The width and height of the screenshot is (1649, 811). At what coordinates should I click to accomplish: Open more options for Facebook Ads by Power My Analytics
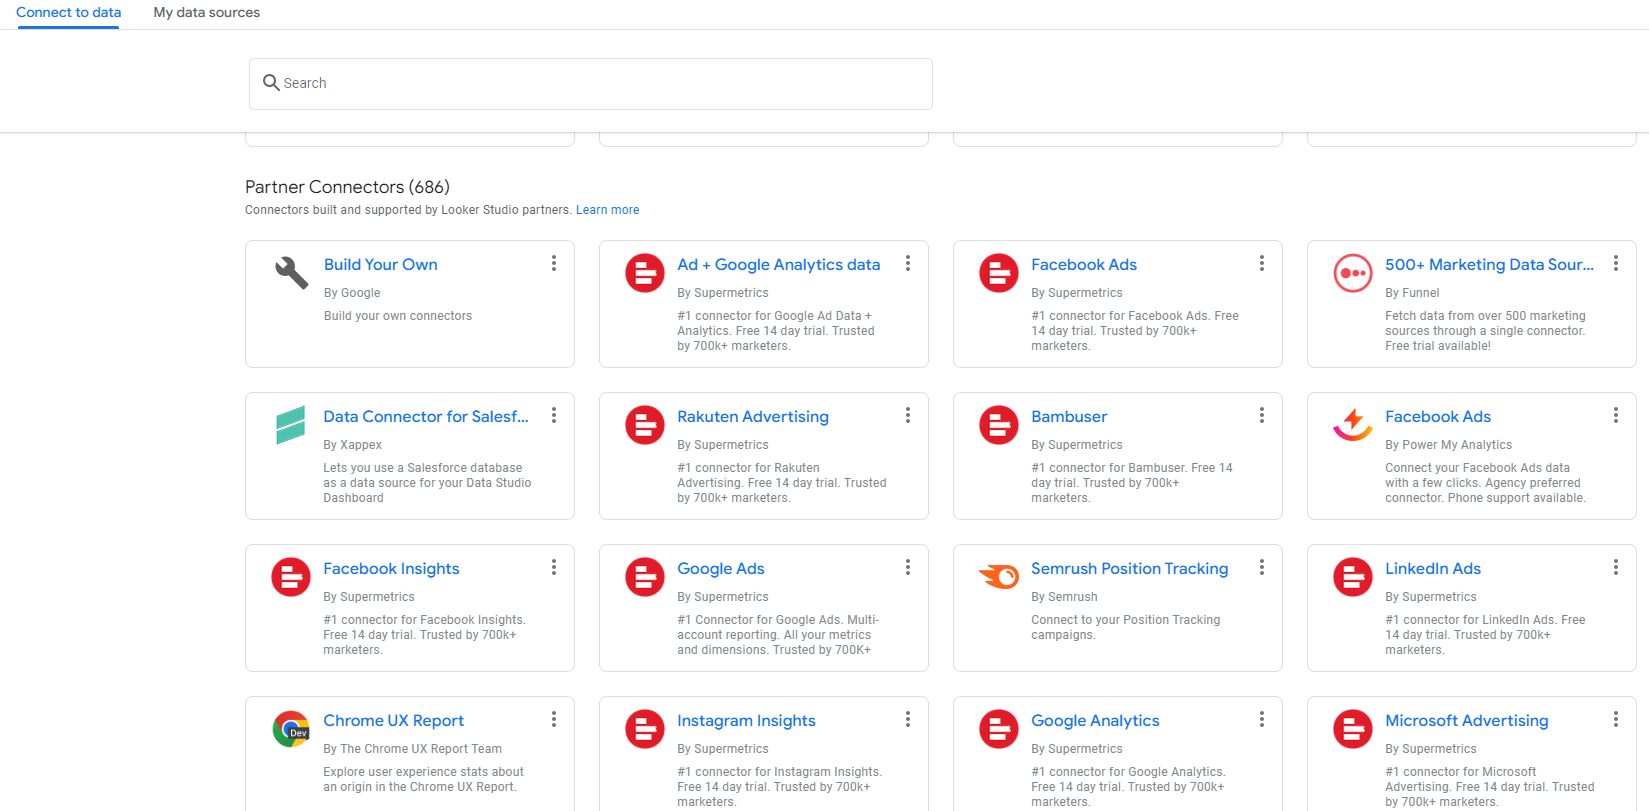pos(1615,415)
